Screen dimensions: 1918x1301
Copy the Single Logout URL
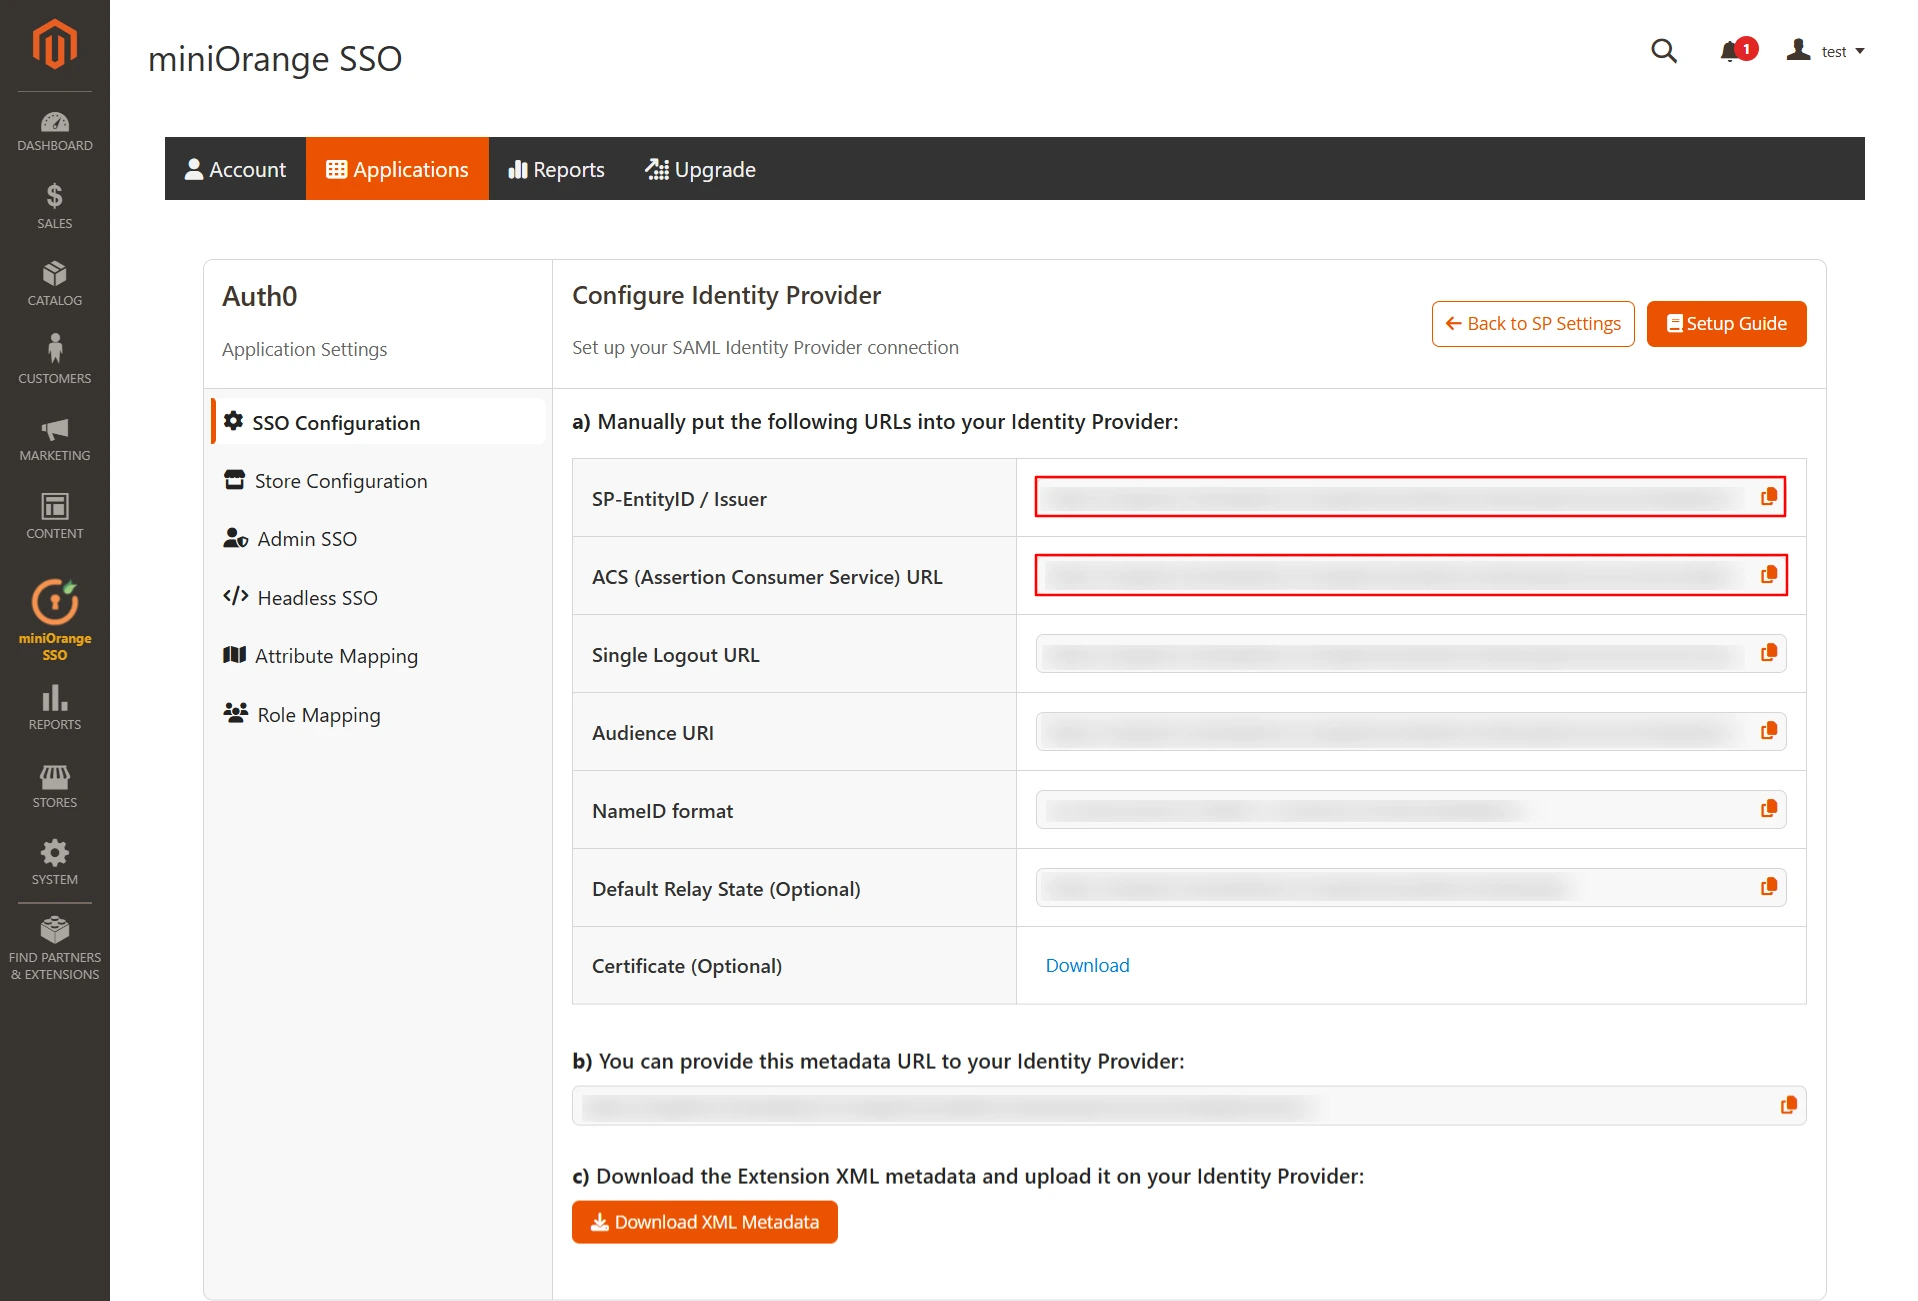(1769, 652)
